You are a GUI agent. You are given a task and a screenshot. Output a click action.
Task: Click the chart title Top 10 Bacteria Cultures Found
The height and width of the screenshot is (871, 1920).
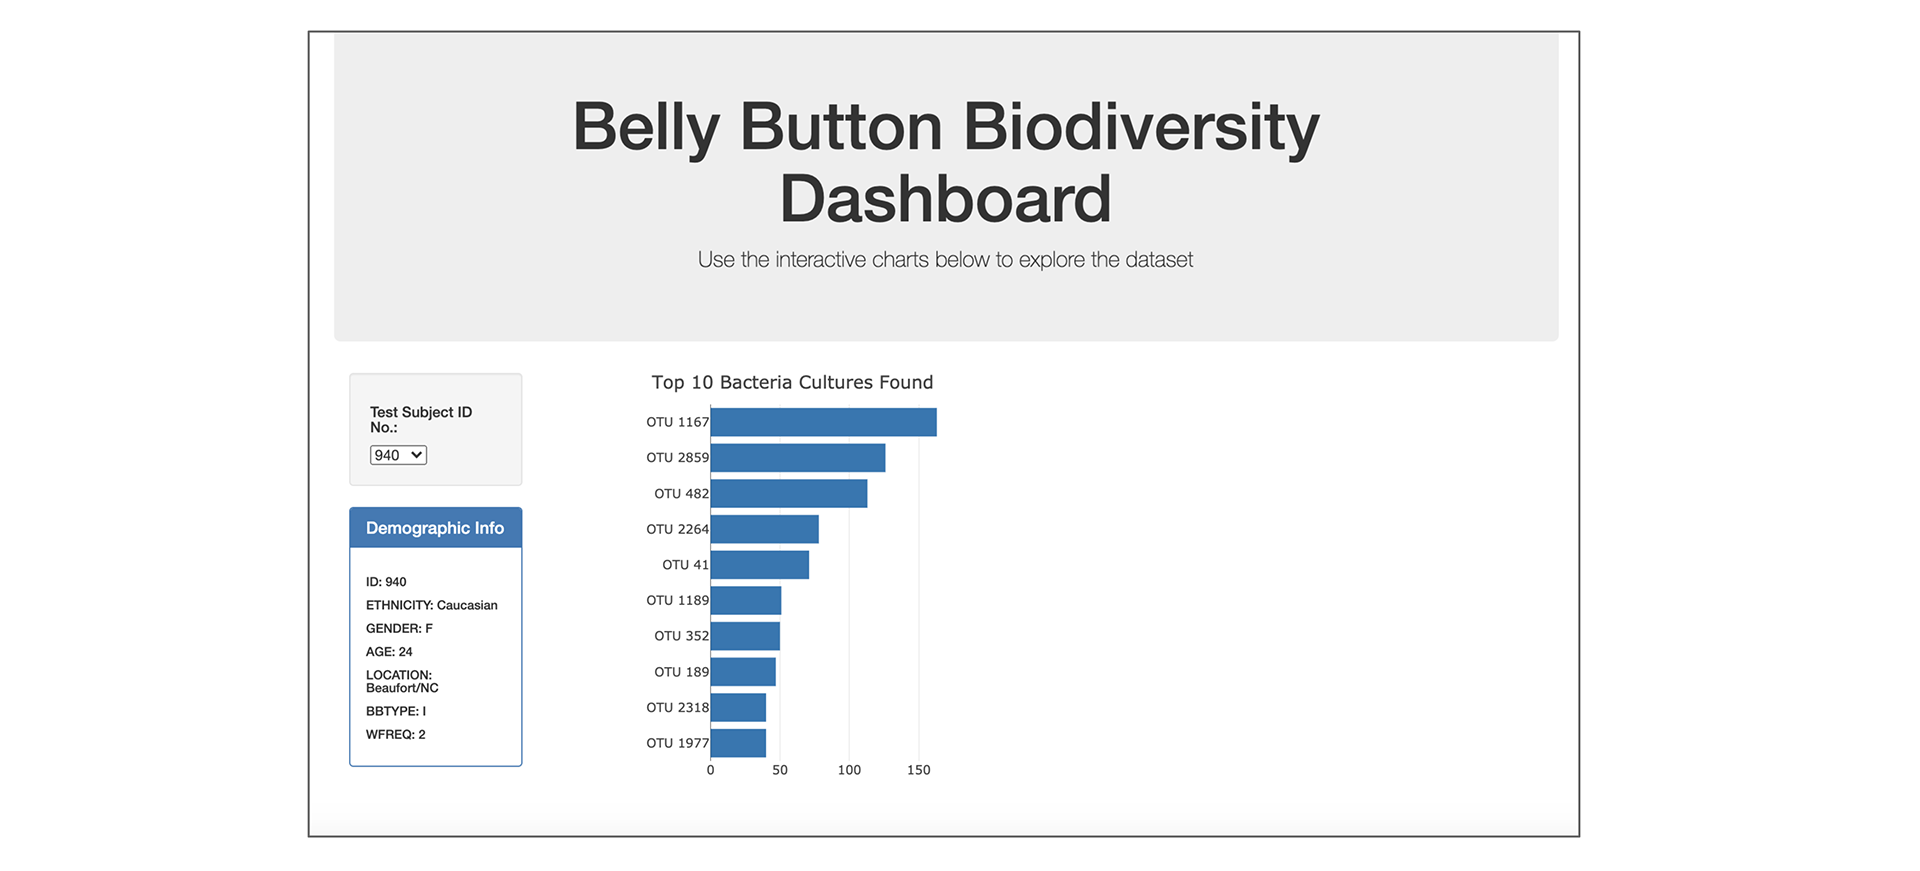[792, 382]
